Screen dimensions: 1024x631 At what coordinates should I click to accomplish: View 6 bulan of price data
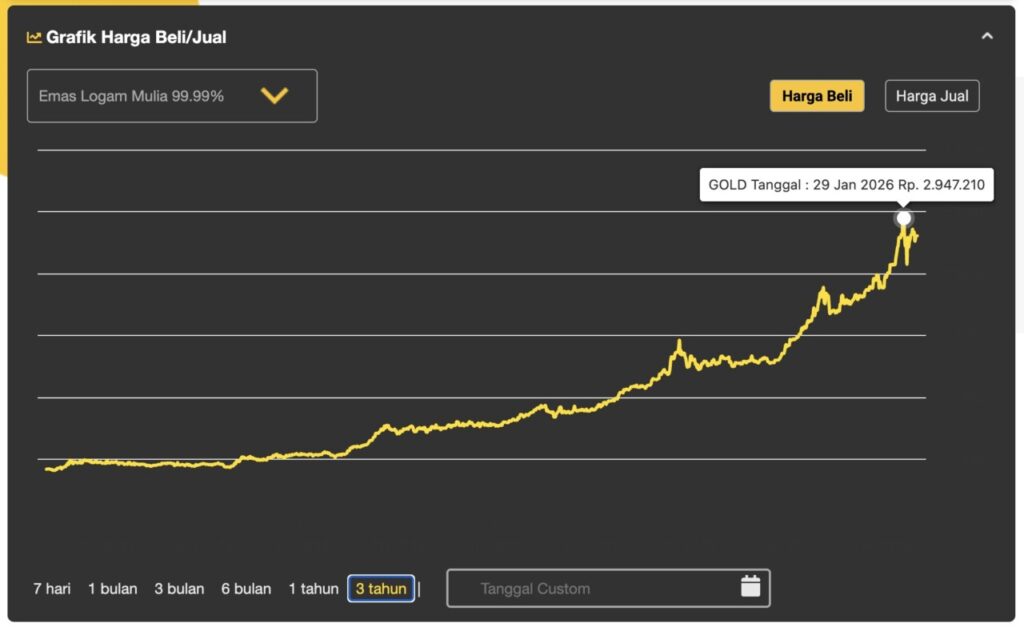coord(246,588)
